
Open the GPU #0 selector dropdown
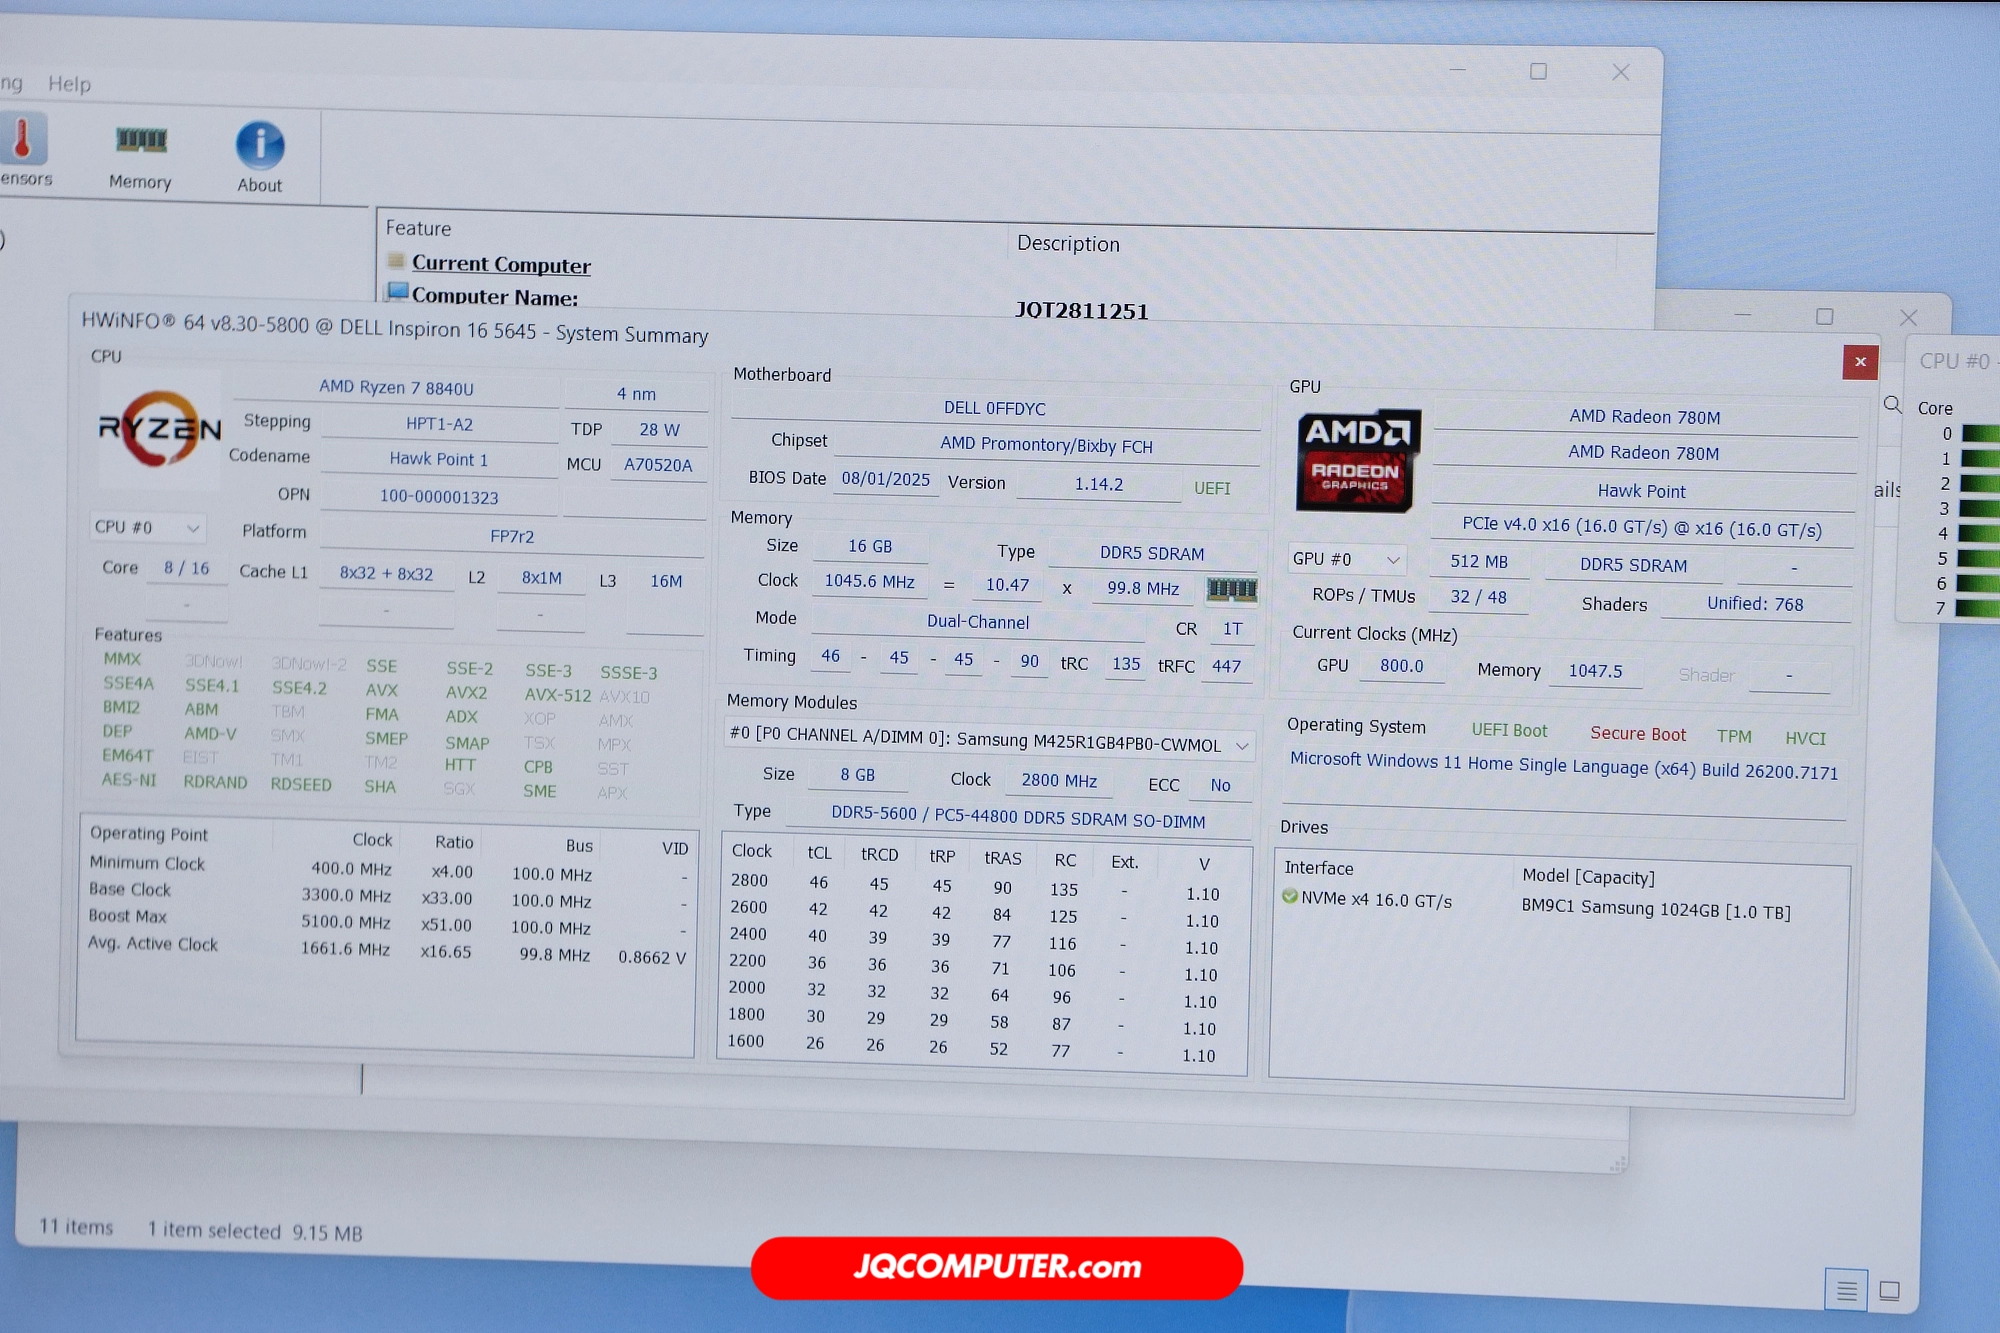click(x=1346, y=559)
